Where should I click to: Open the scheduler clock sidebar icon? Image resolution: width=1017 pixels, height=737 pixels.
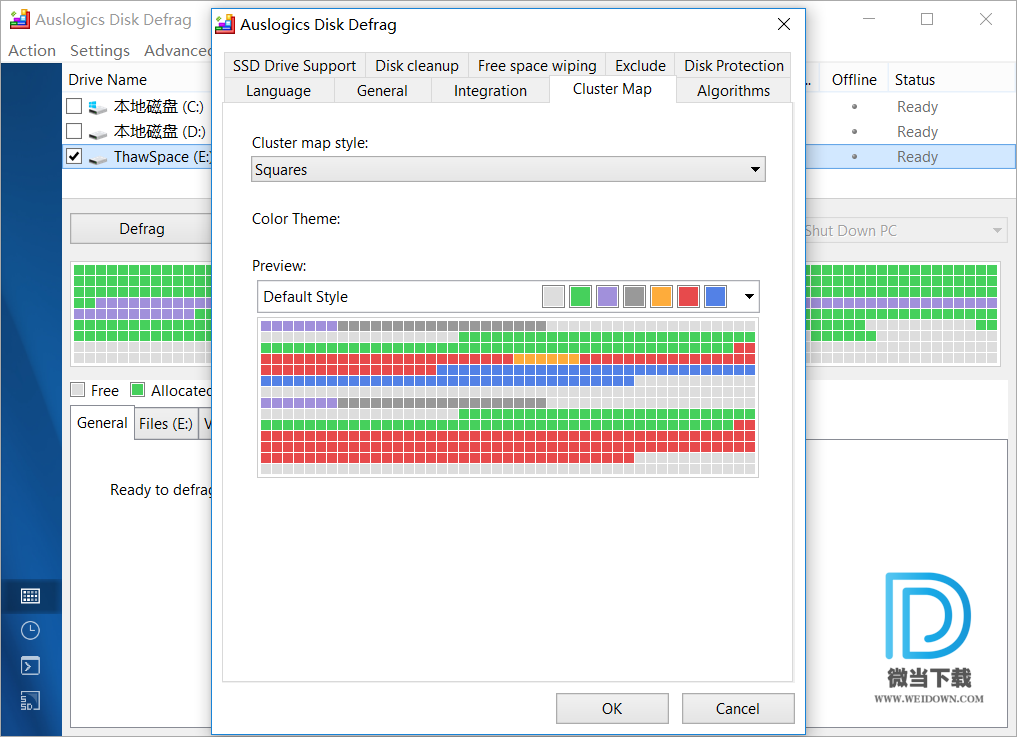coord(30,631)
